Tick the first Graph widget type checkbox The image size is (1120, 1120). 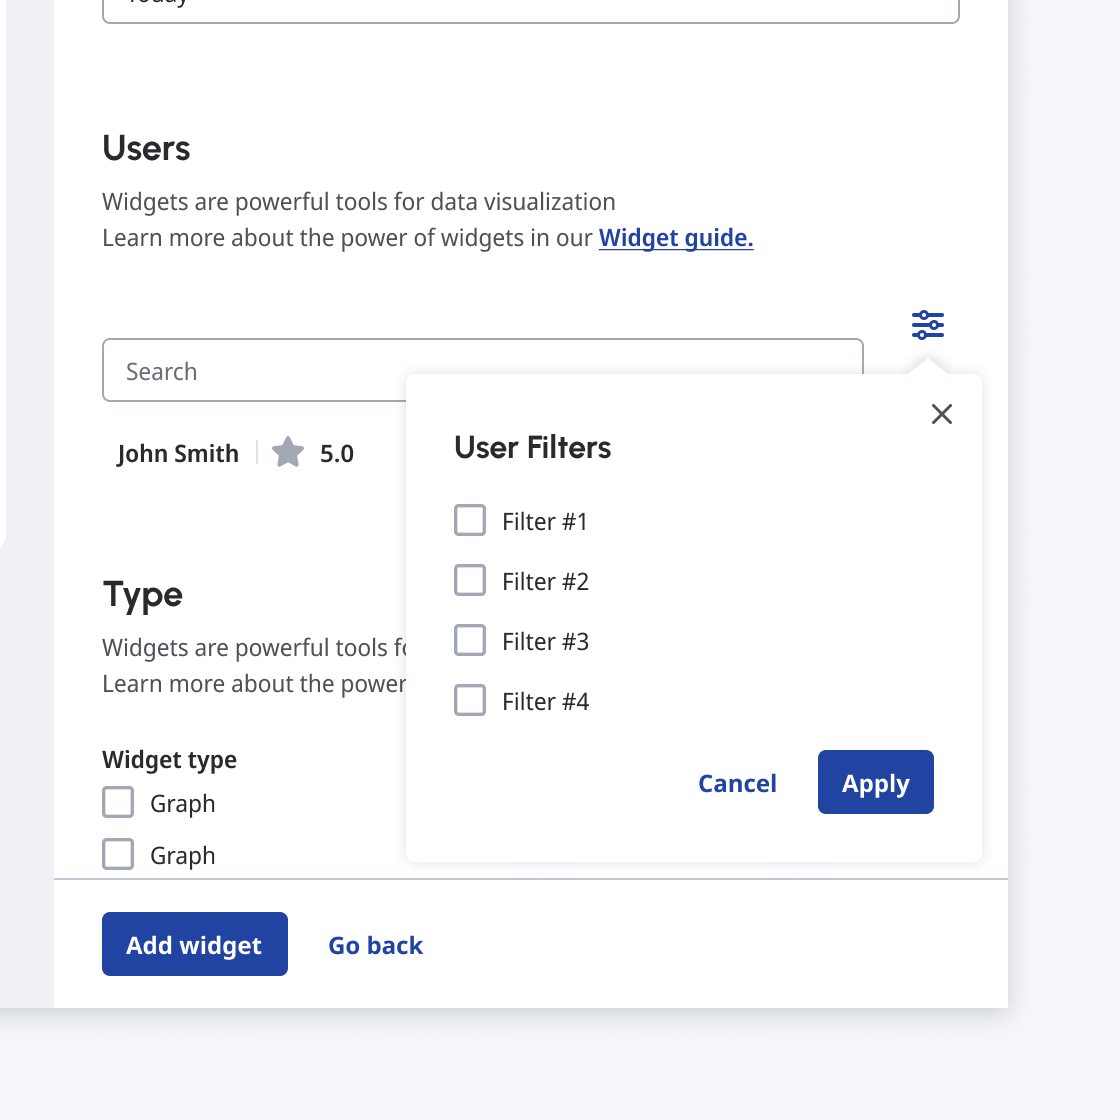pos(118,803)
